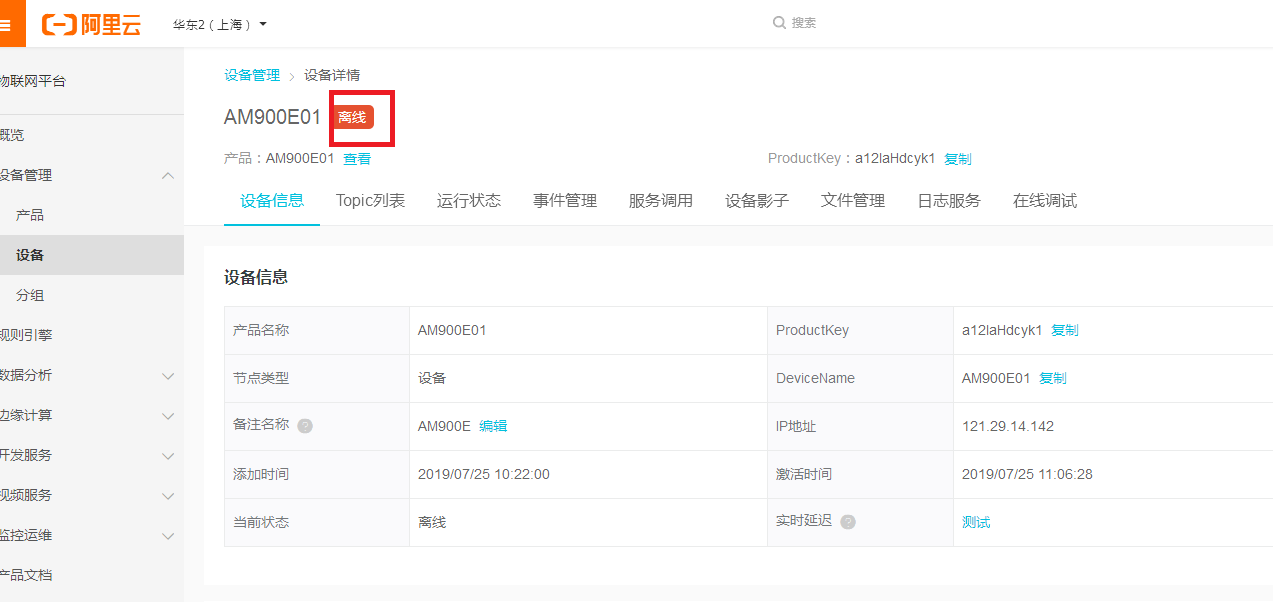
Task: Expand the 边缘计算 sidebar chevron
Action: pyautogui.click(x=168, y=415)
